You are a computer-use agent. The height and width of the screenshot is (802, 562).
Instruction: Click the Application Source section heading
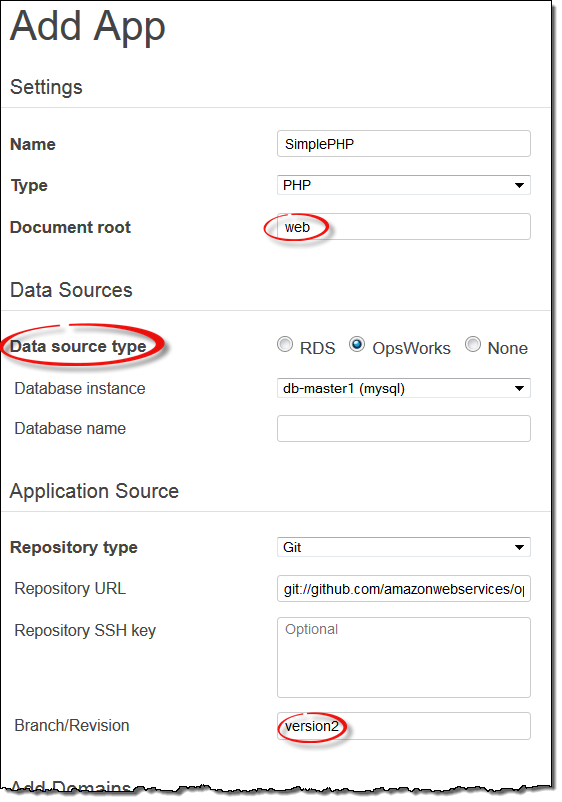(x=94, y=491)
